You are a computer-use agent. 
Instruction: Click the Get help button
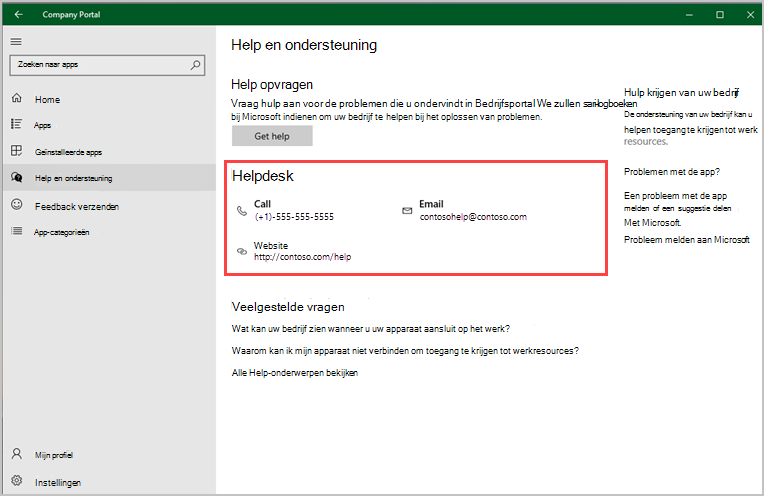click(x=272, y=136)
